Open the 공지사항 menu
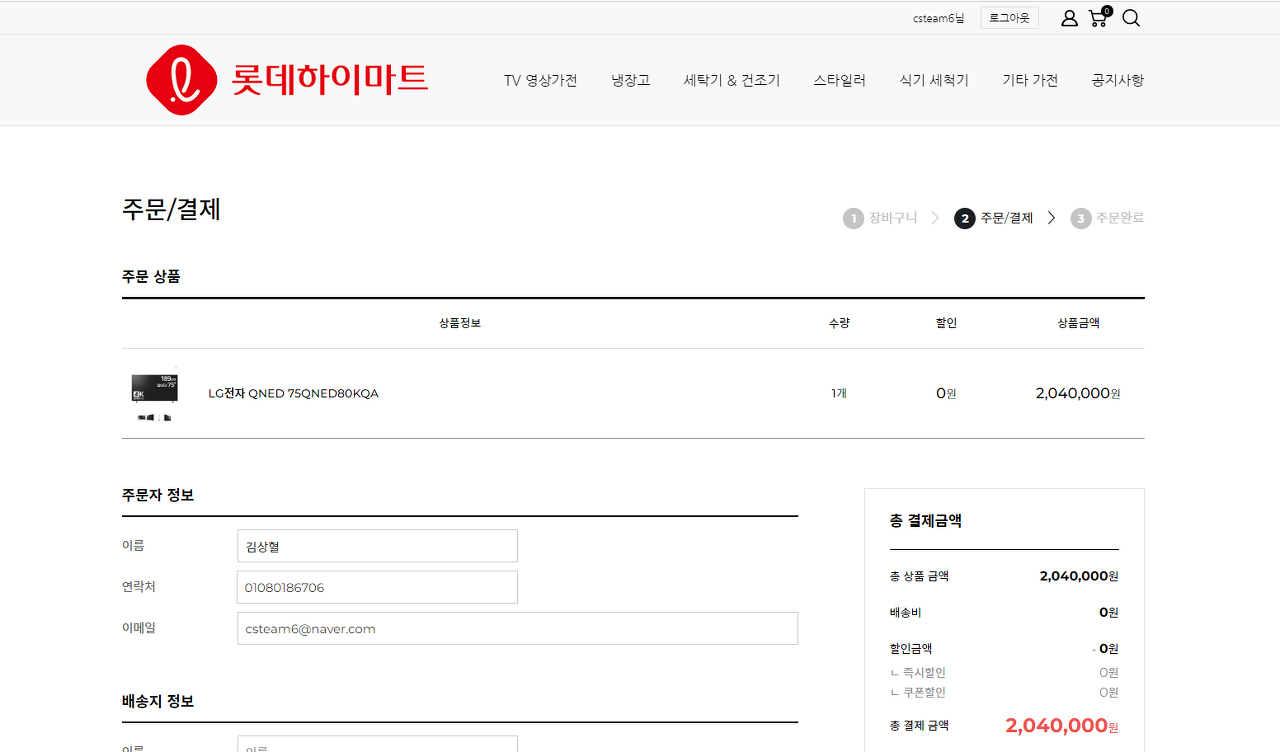This screenshot has height=752, width=1280. 1118,80
